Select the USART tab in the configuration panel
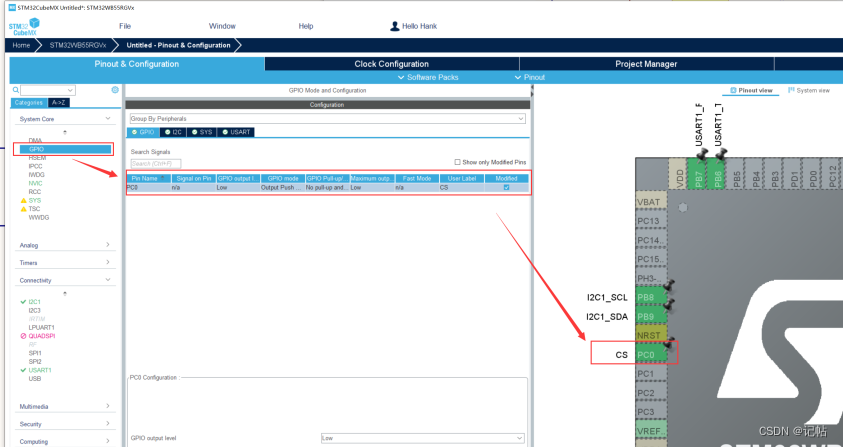Viewport: 843px width, 447px height. point(236,132)
